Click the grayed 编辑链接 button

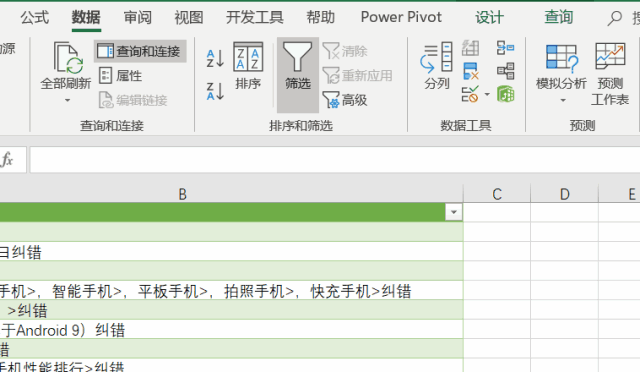[133, 100]
